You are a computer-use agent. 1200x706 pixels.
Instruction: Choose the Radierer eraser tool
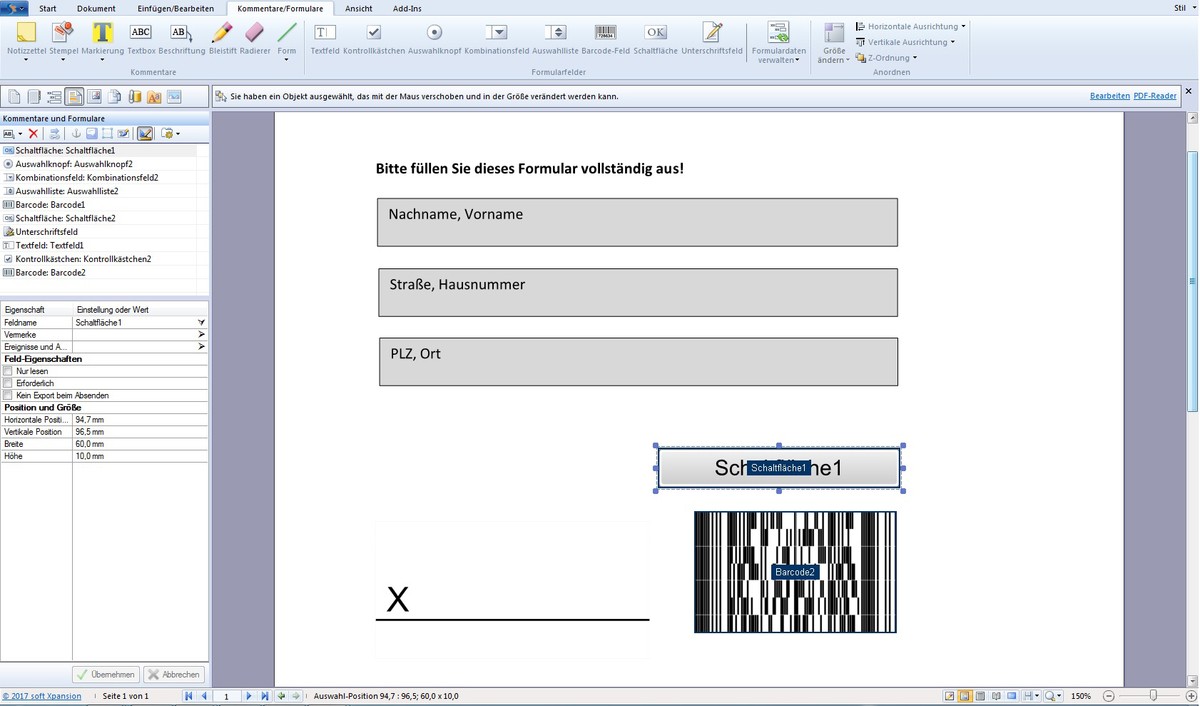click(x=255, y=37)
